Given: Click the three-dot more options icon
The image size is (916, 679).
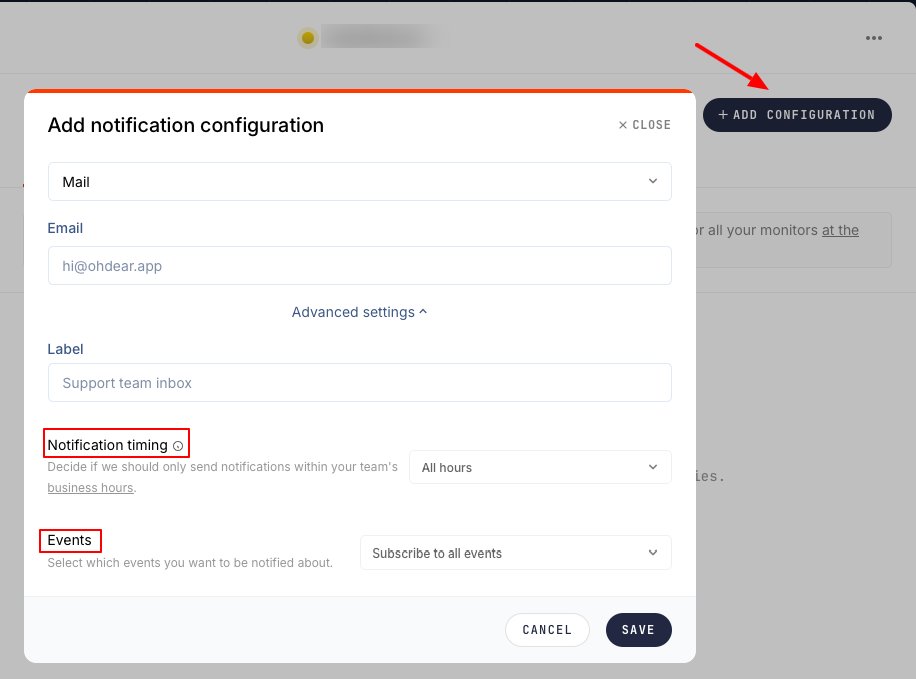Looking at the screenshot, I should (x=874, y=38).
